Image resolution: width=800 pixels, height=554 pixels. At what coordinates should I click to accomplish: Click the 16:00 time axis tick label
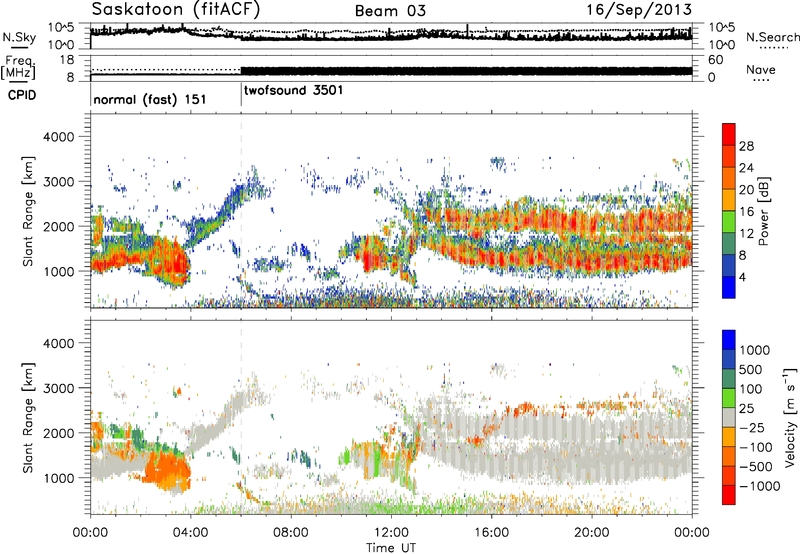pos(491,533)
